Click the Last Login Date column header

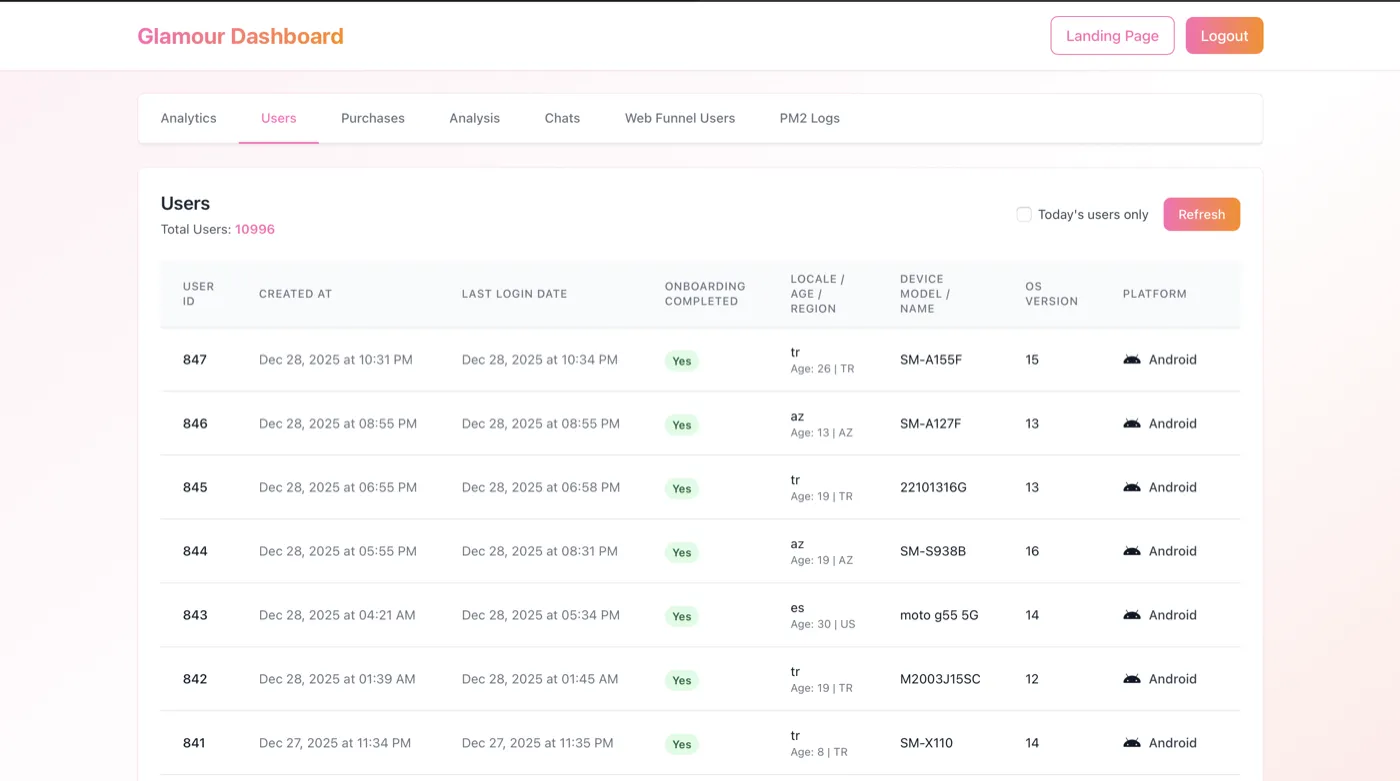click(514, 294)
